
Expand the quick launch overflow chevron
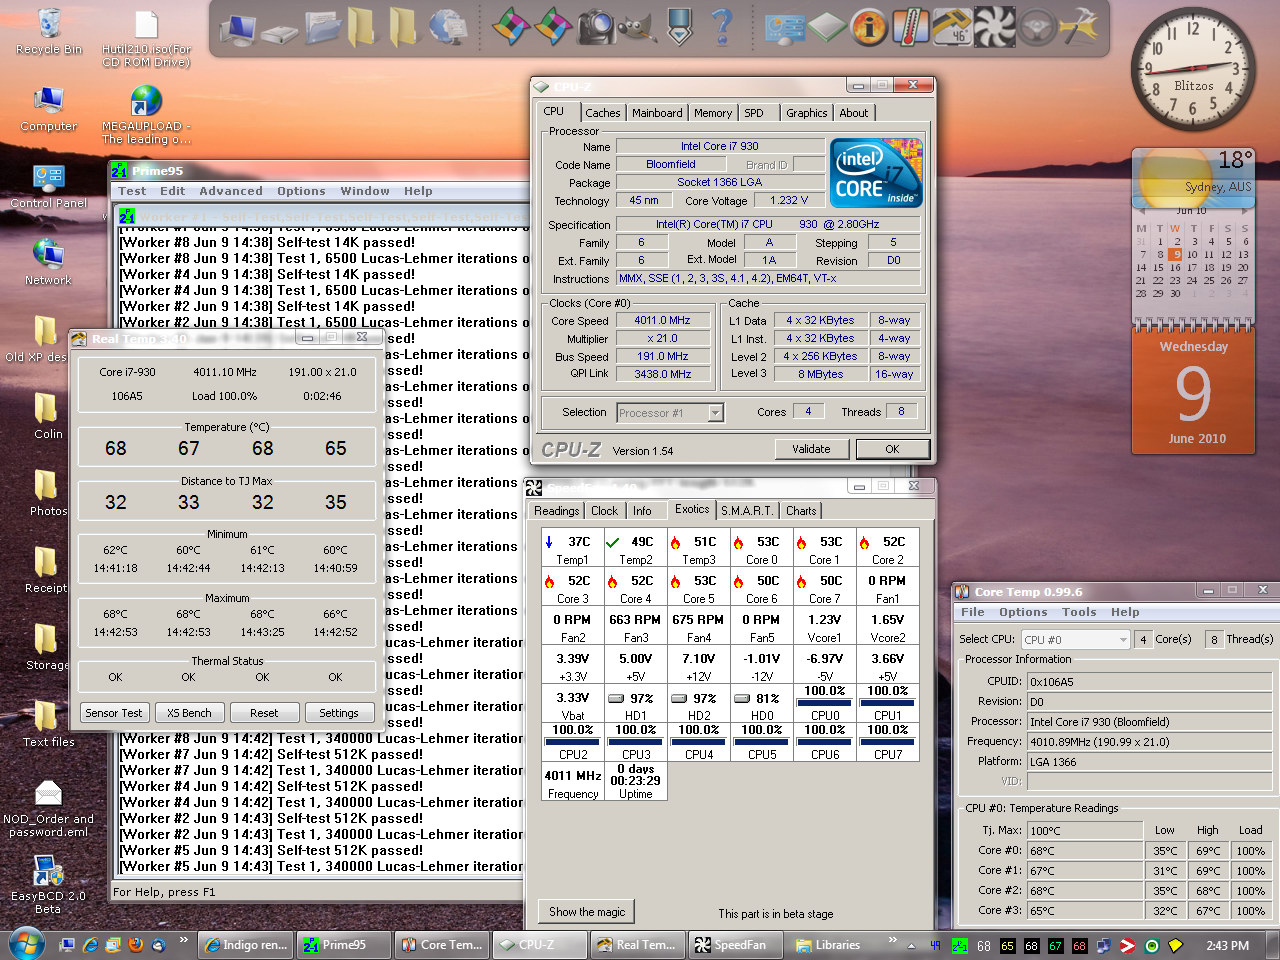(183, 940)
